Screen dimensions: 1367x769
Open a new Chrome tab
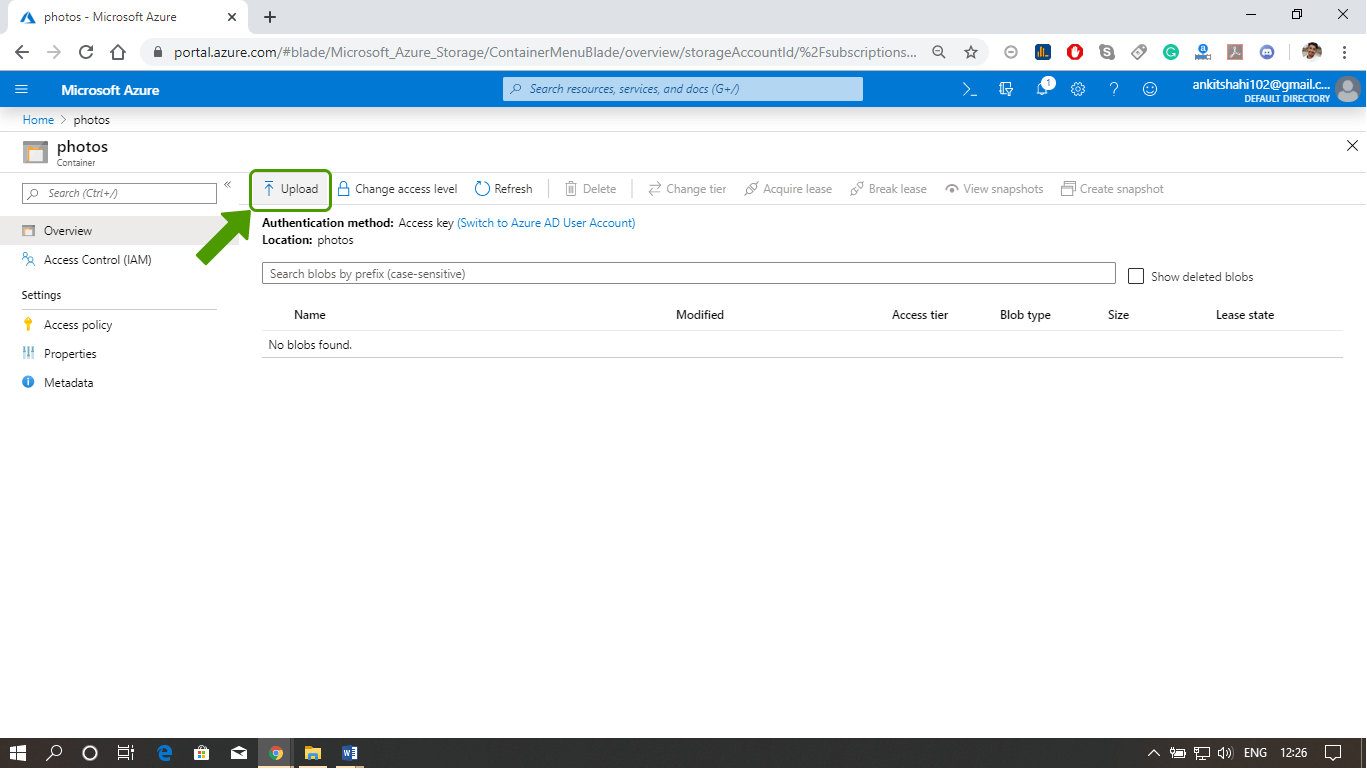point(270,17)
